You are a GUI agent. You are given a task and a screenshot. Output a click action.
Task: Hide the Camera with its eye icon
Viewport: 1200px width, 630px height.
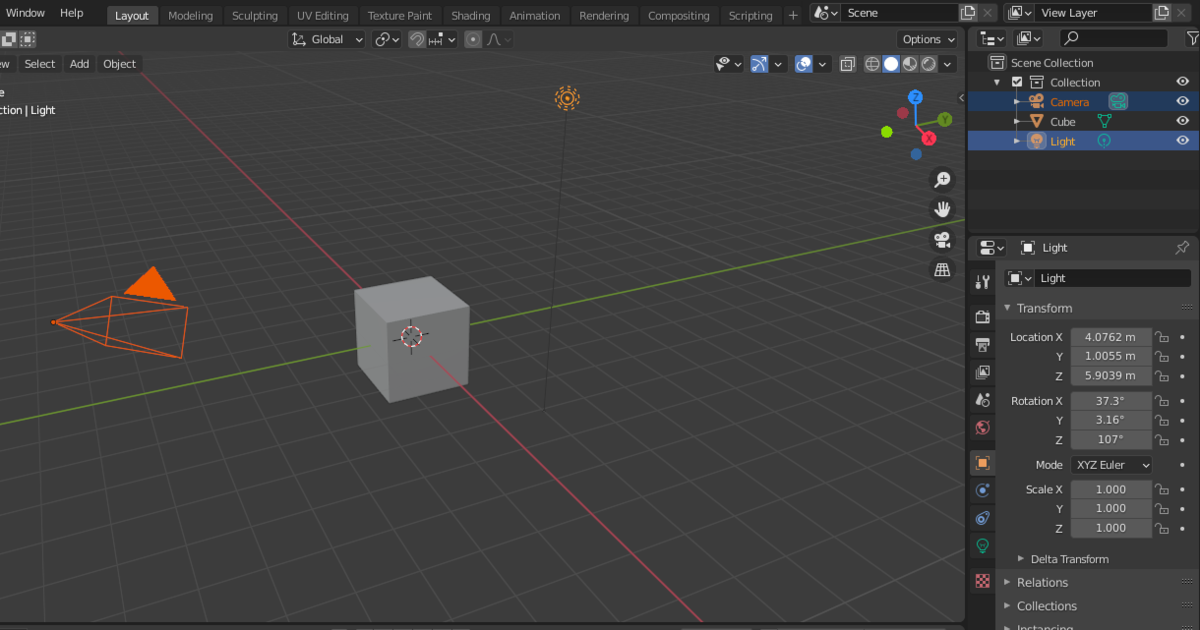(1183, 101)
